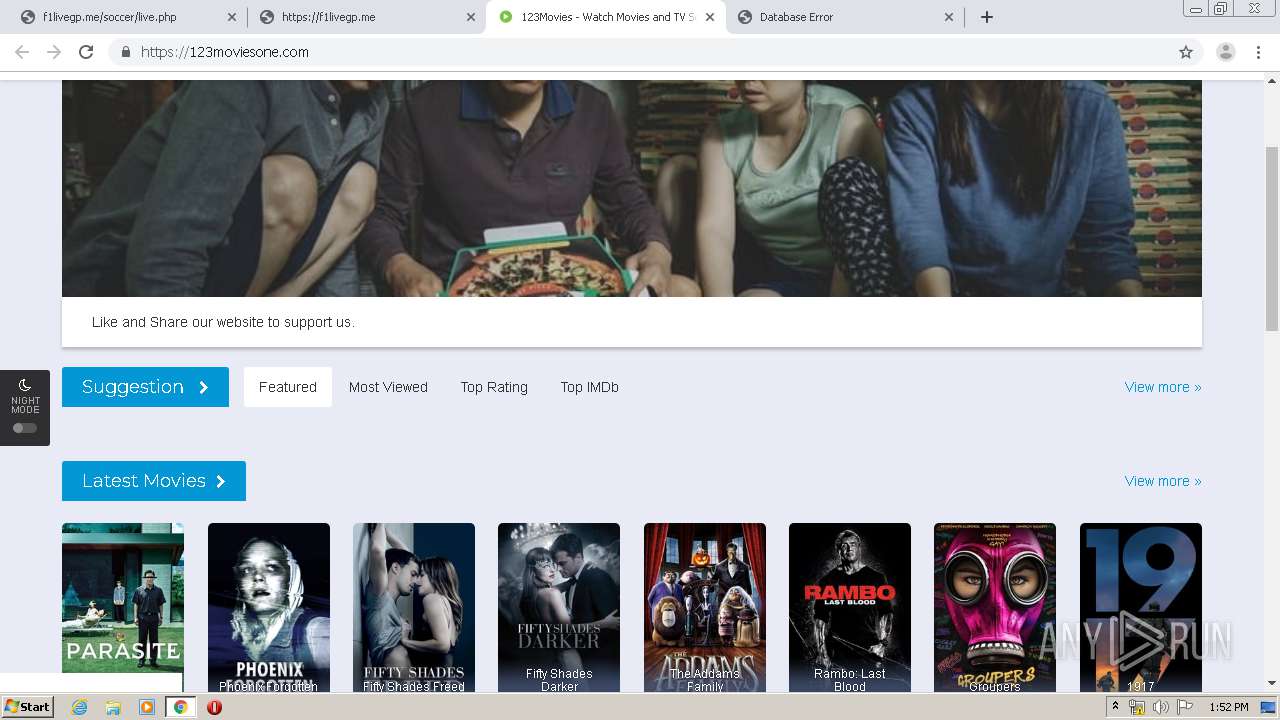Click the address bar URL field
1280x720 pixels.
tap(640, 52)
